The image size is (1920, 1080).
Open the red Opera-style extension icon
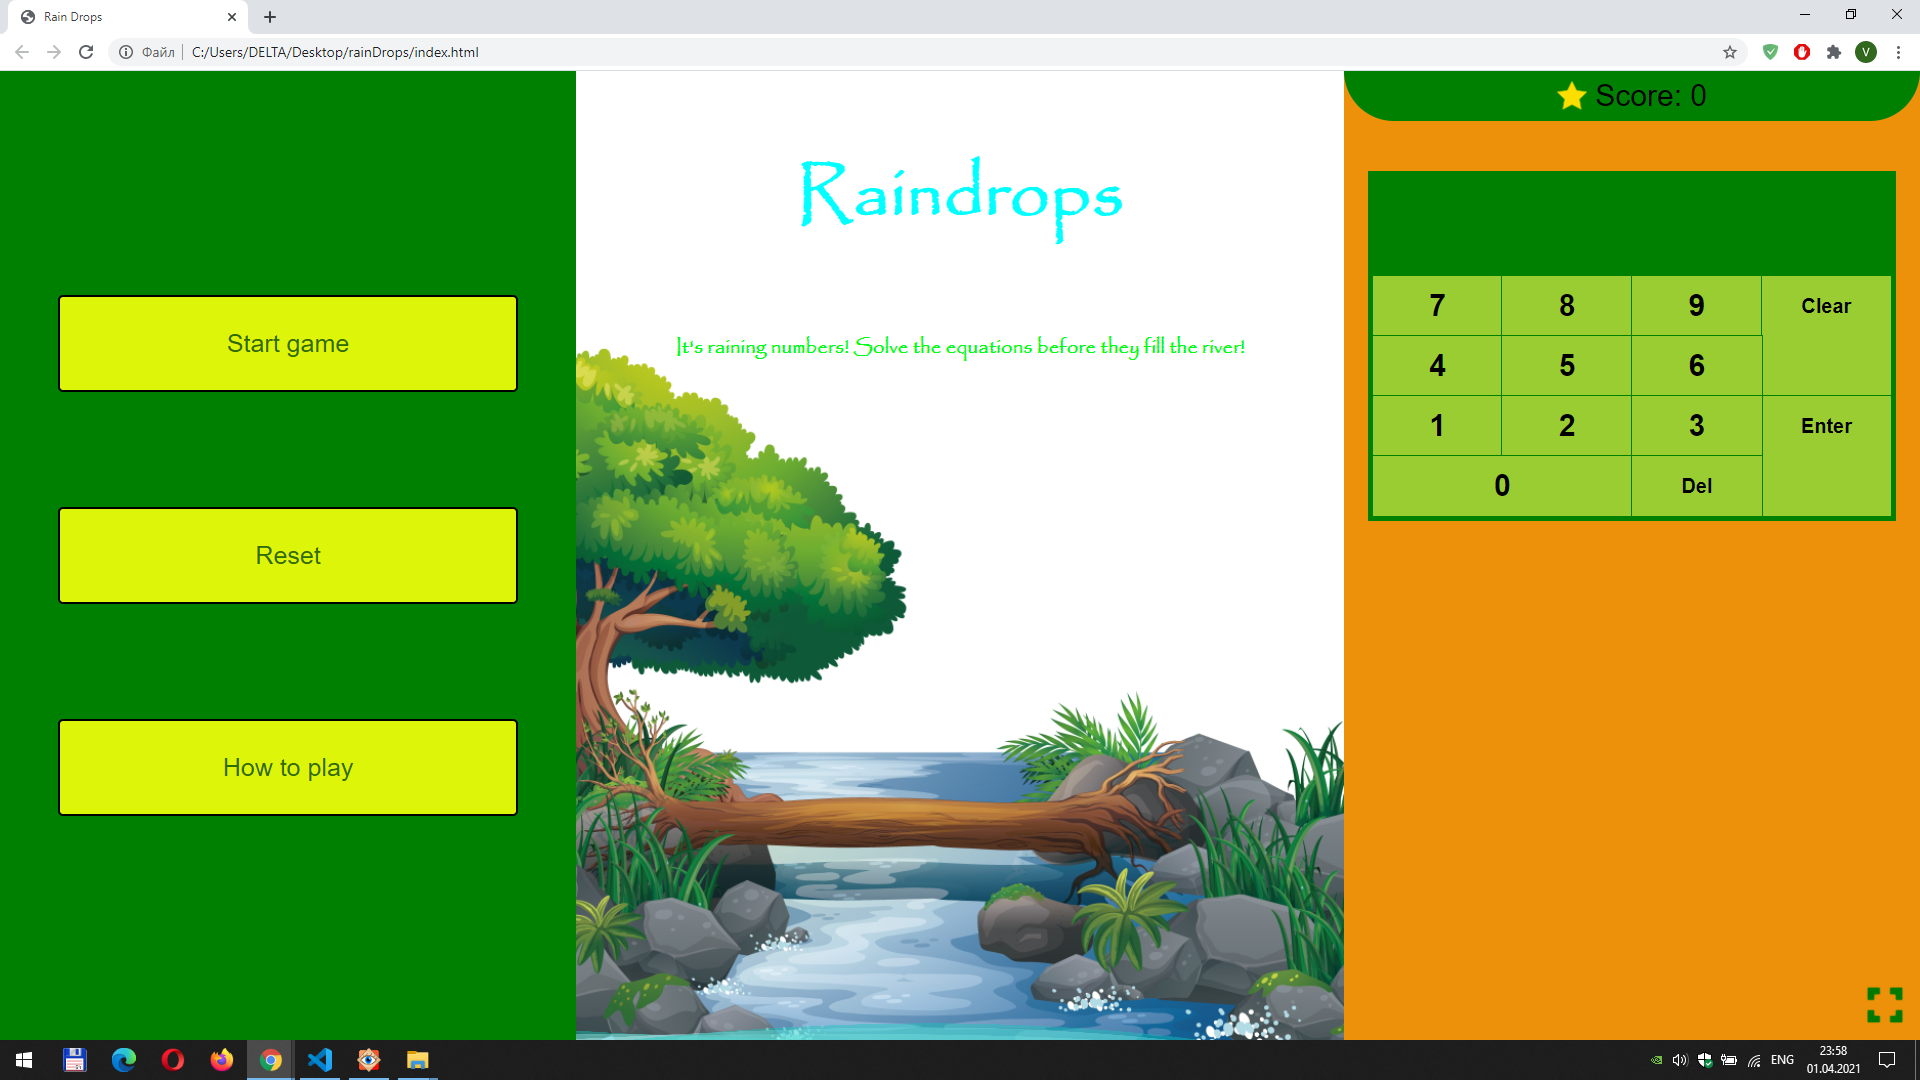1802,52
